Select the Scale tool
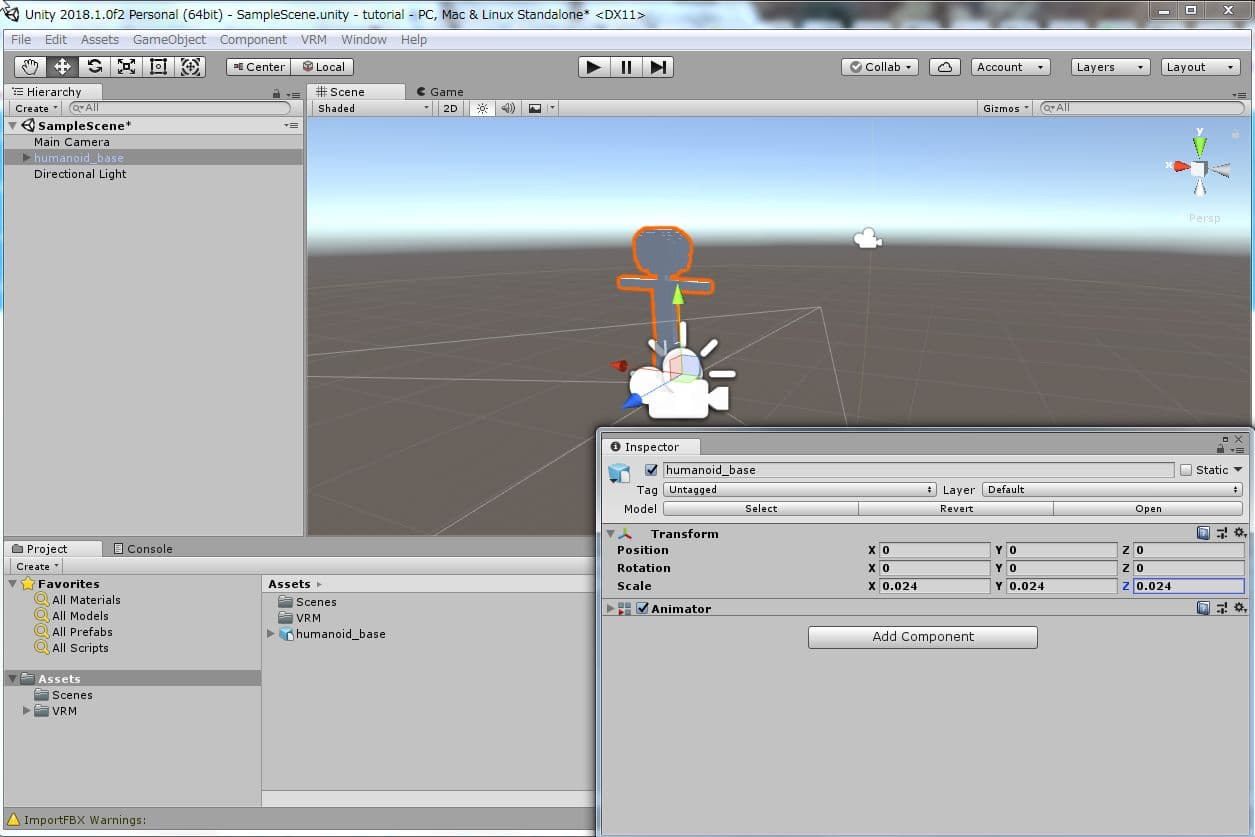 126,67
